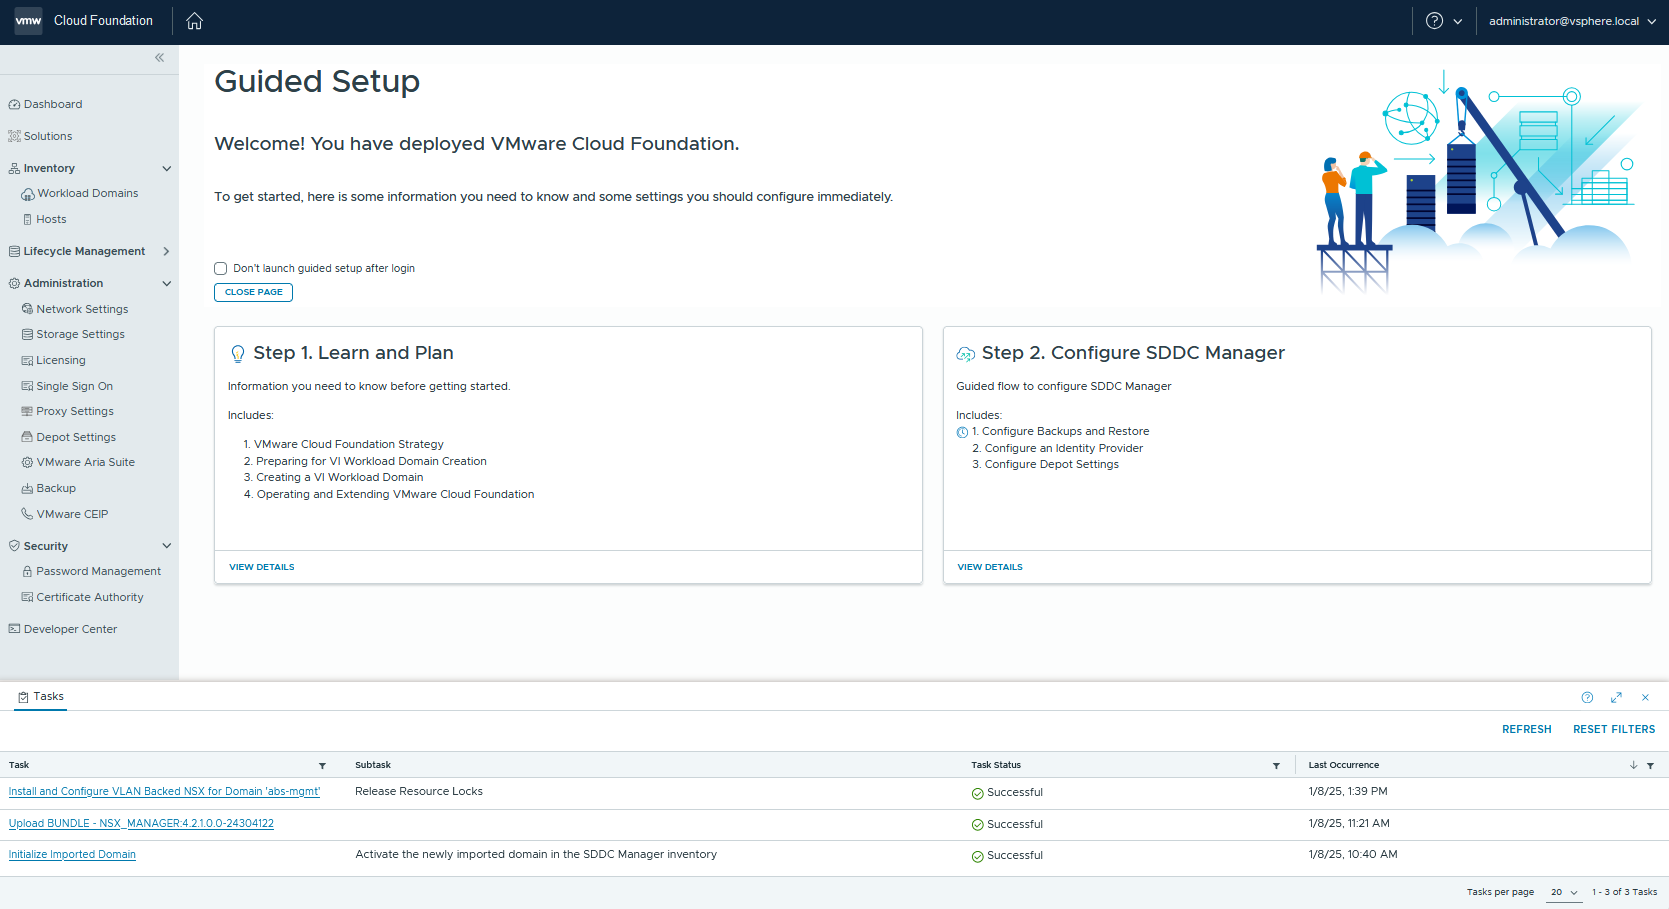The width and height of the screenshot is (1669, 909).
Task: Click the Single Sign On icon
Action: 28,387
